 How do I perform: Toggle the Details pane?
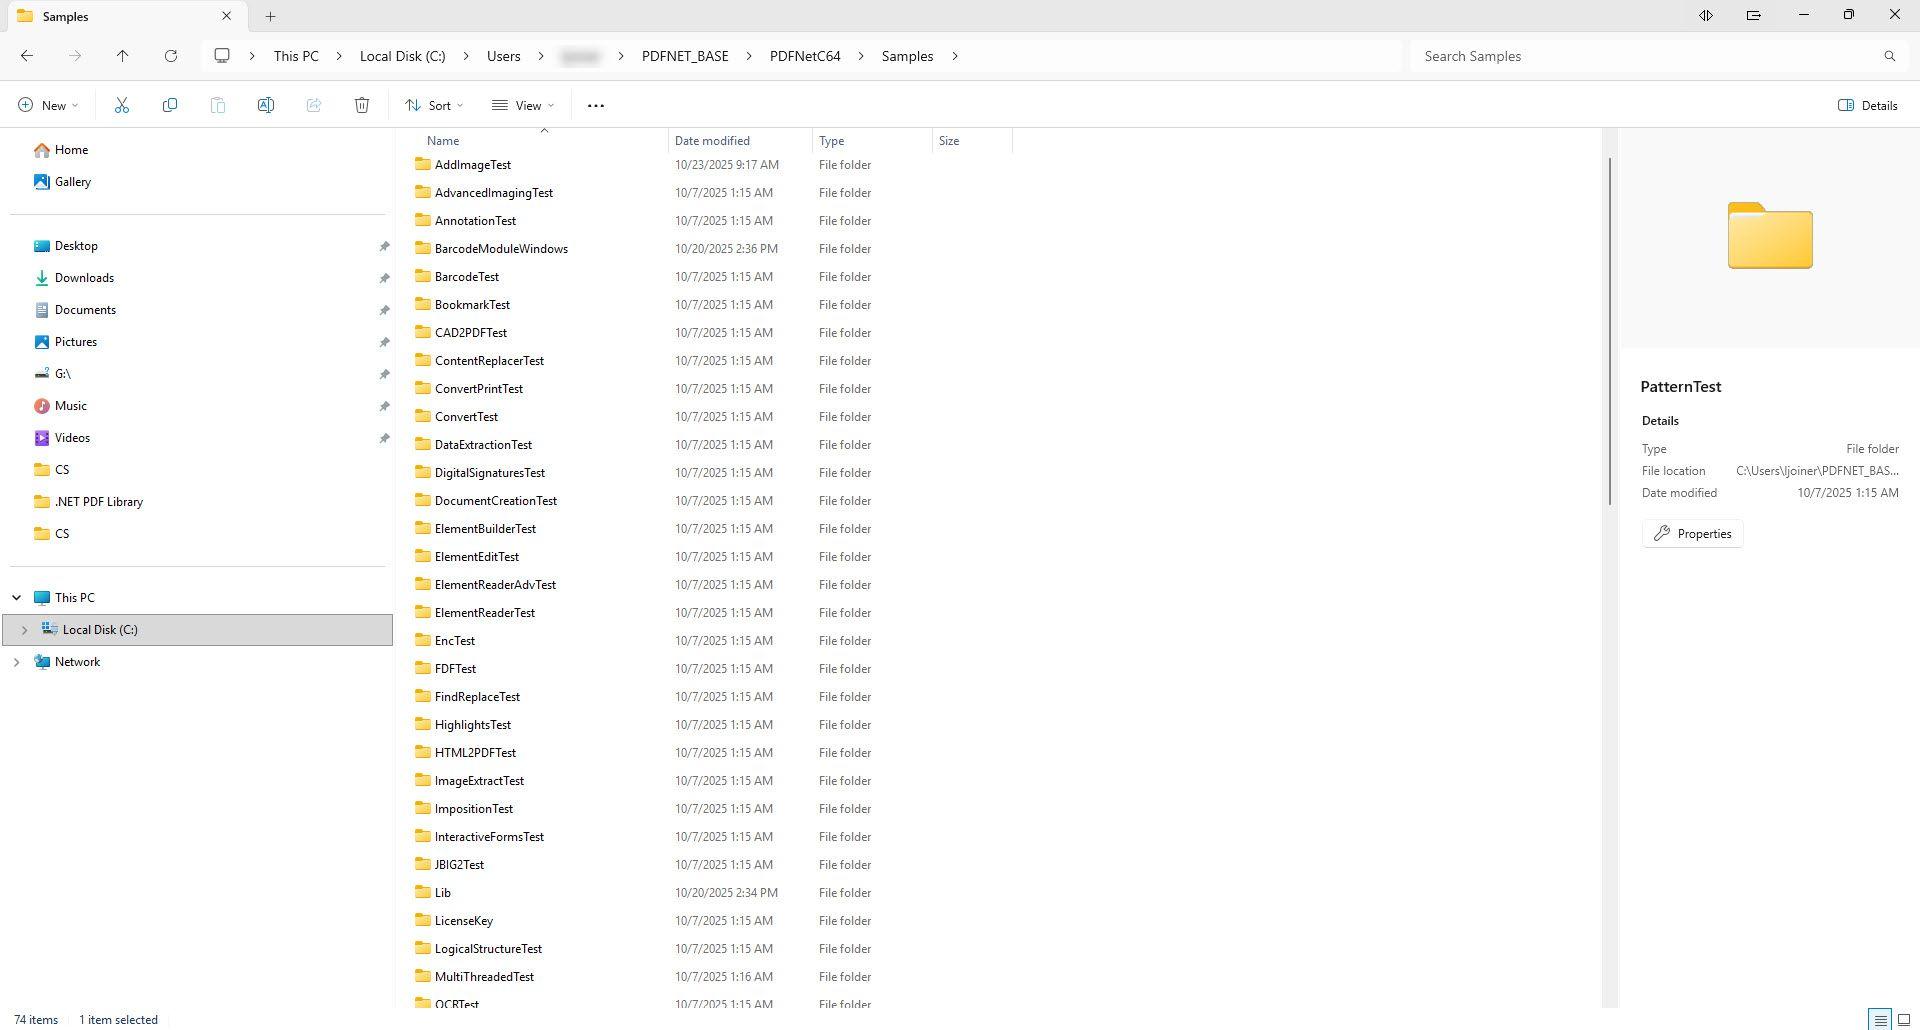point(1867,105)
